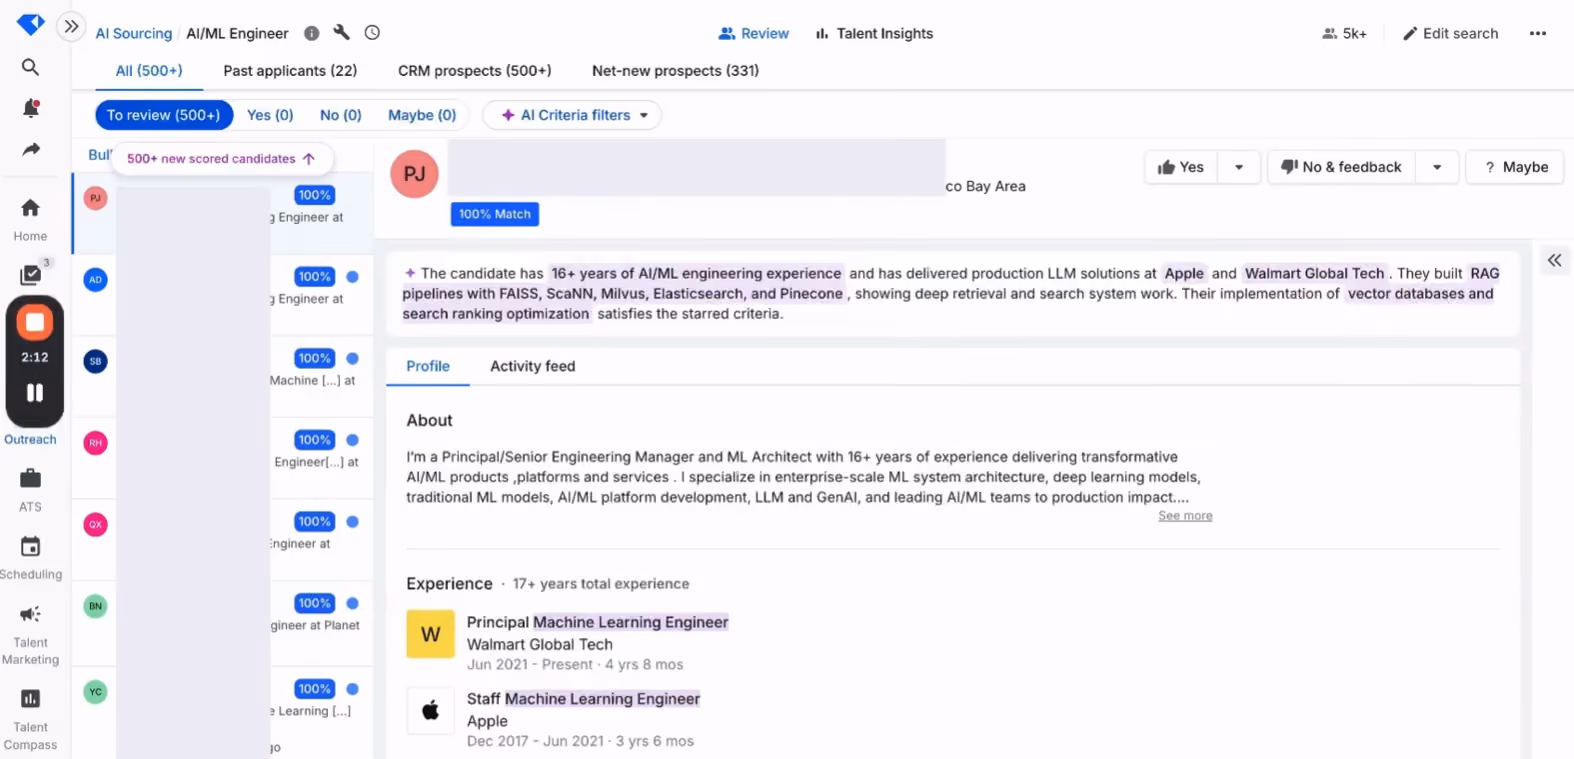
Task: Open the AI Criteria filters dropdown
Action: [572, 115]
